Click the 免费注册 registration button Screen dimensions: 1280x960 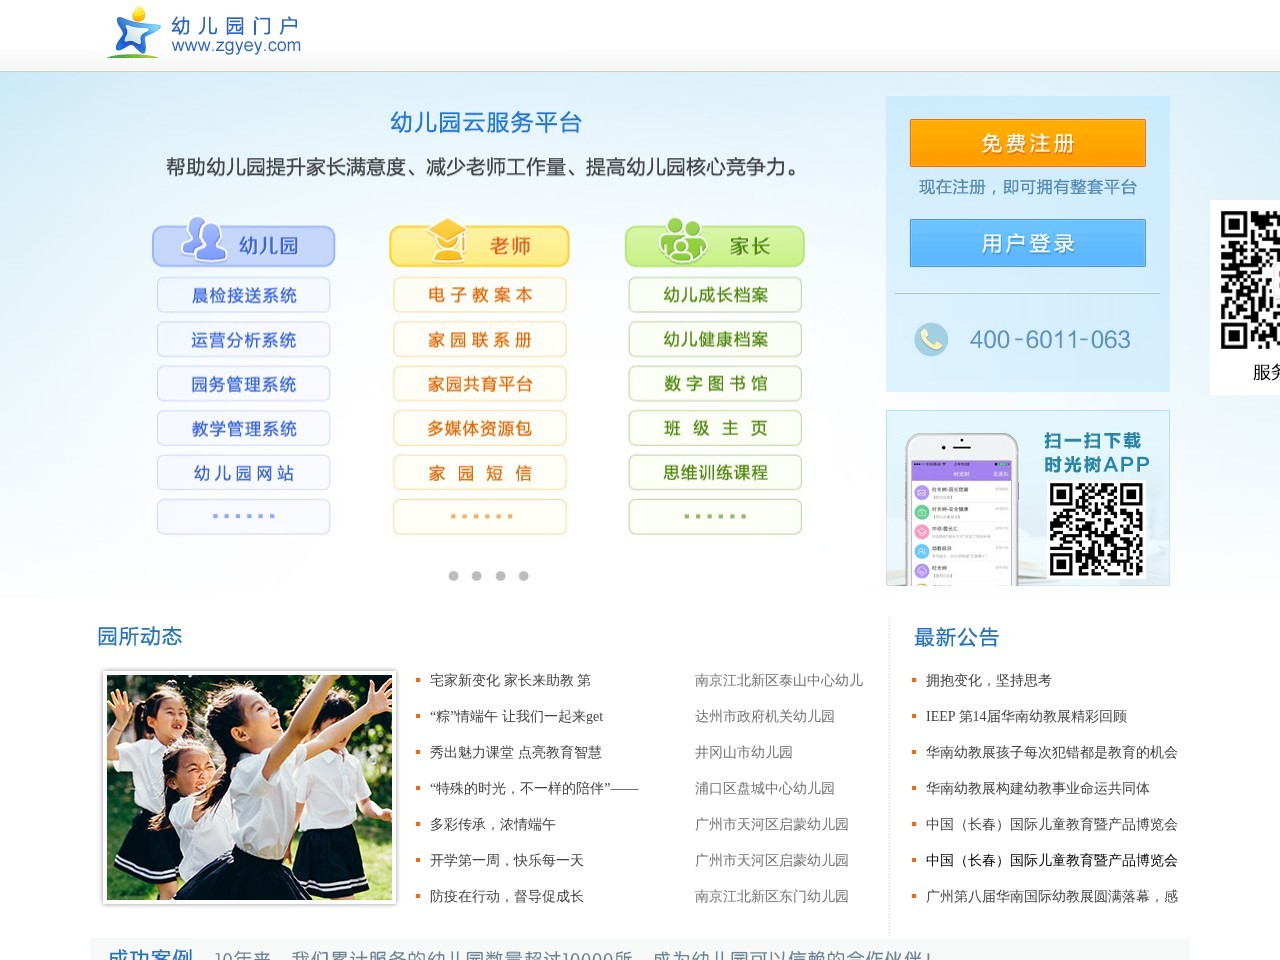1027,142
